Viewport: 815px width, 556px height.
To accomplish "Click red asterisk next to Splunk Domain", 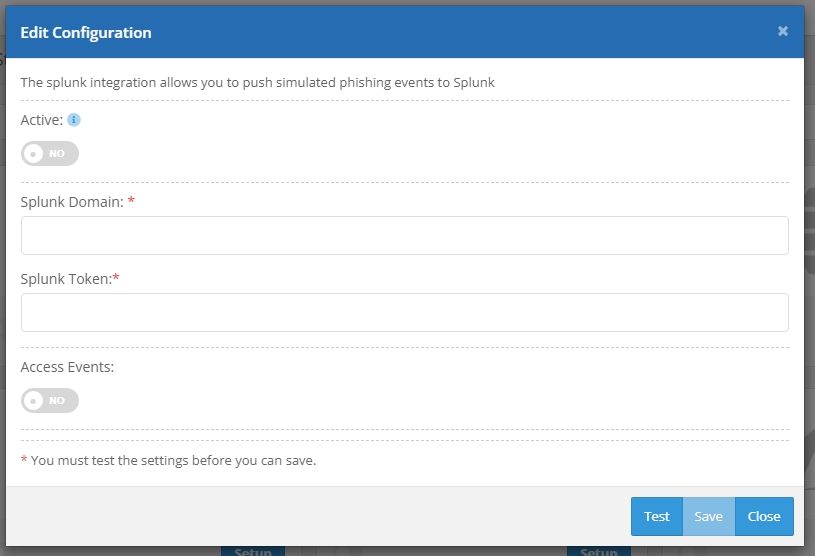I will coord(131,201).
